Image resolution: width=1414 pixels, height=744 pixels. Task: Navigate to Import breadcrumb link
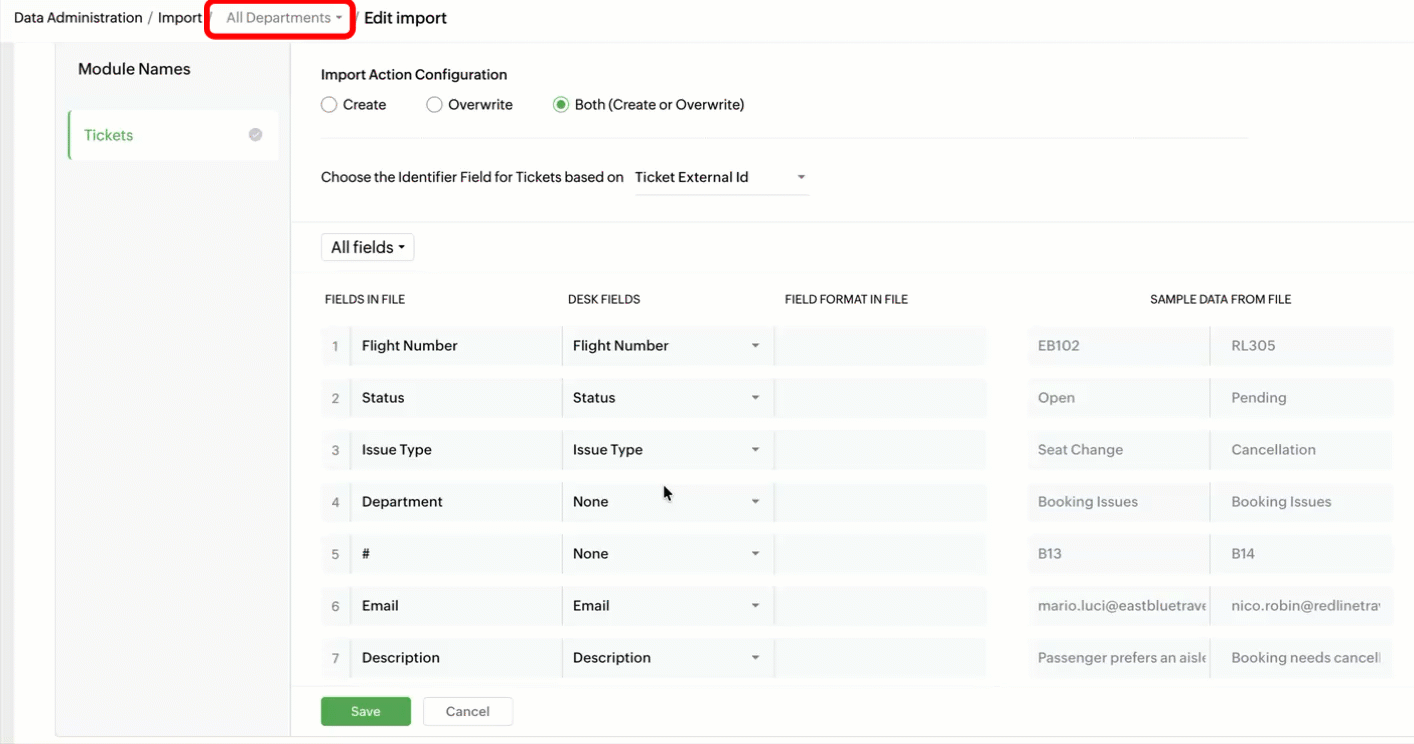coord(180,18)
